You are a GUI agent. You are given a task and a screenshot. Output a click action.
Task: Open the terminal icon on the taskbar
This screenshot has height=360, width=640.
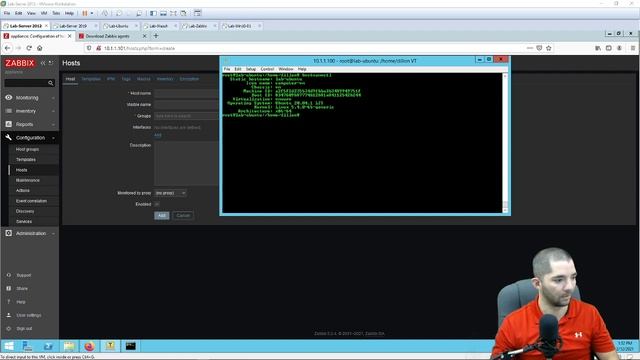click(x=130, y=346)
